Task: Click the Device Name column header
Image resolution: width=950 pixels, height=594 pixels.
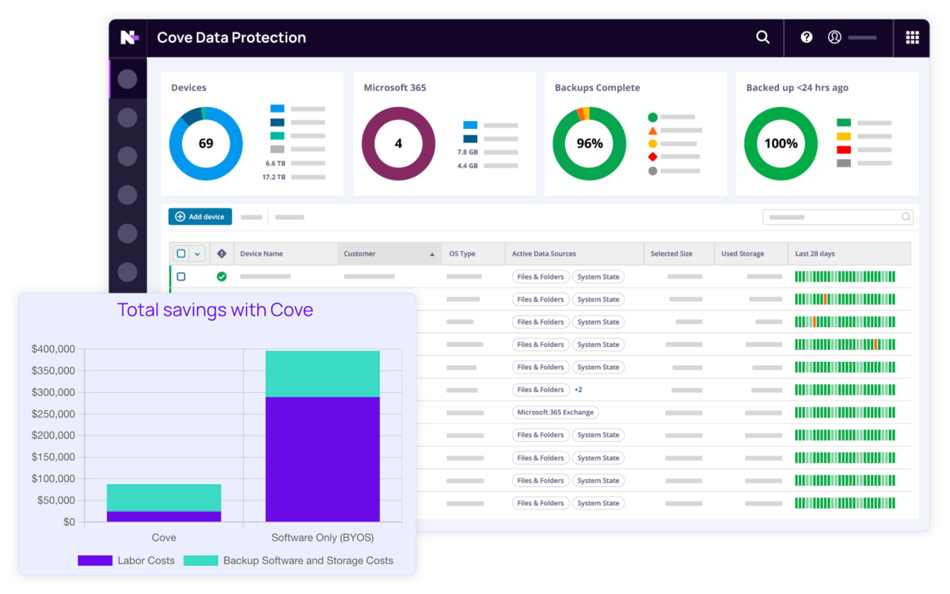Action: tap(261, 253)
